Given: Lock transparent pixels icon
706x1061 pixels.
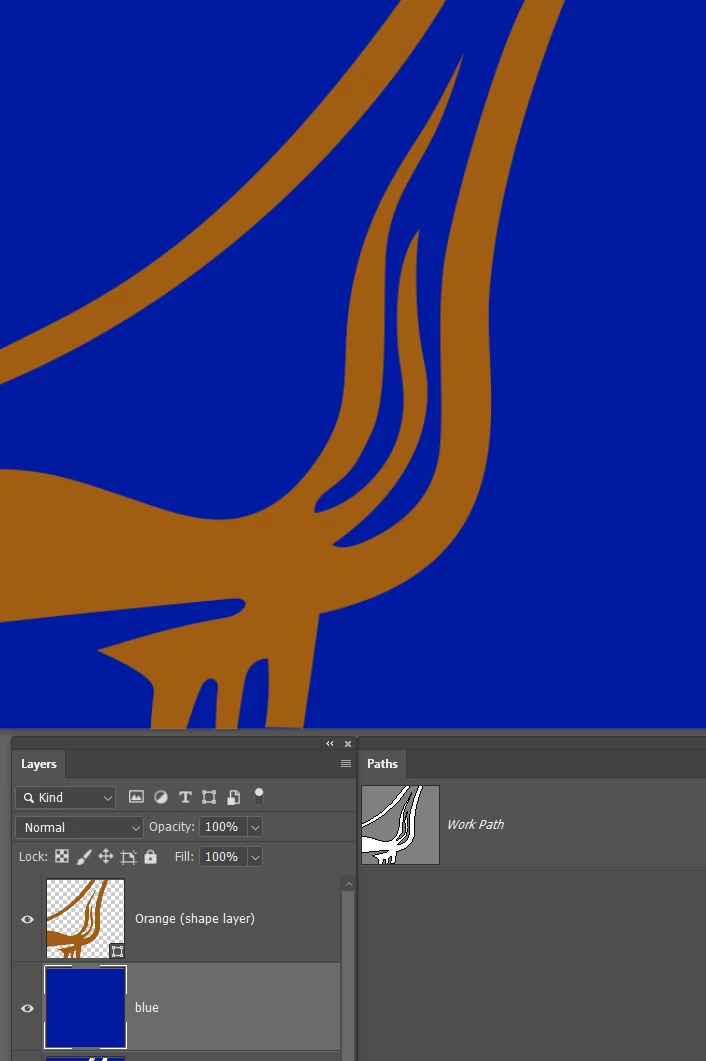Looking at the screenshot, I should [62, 857].
